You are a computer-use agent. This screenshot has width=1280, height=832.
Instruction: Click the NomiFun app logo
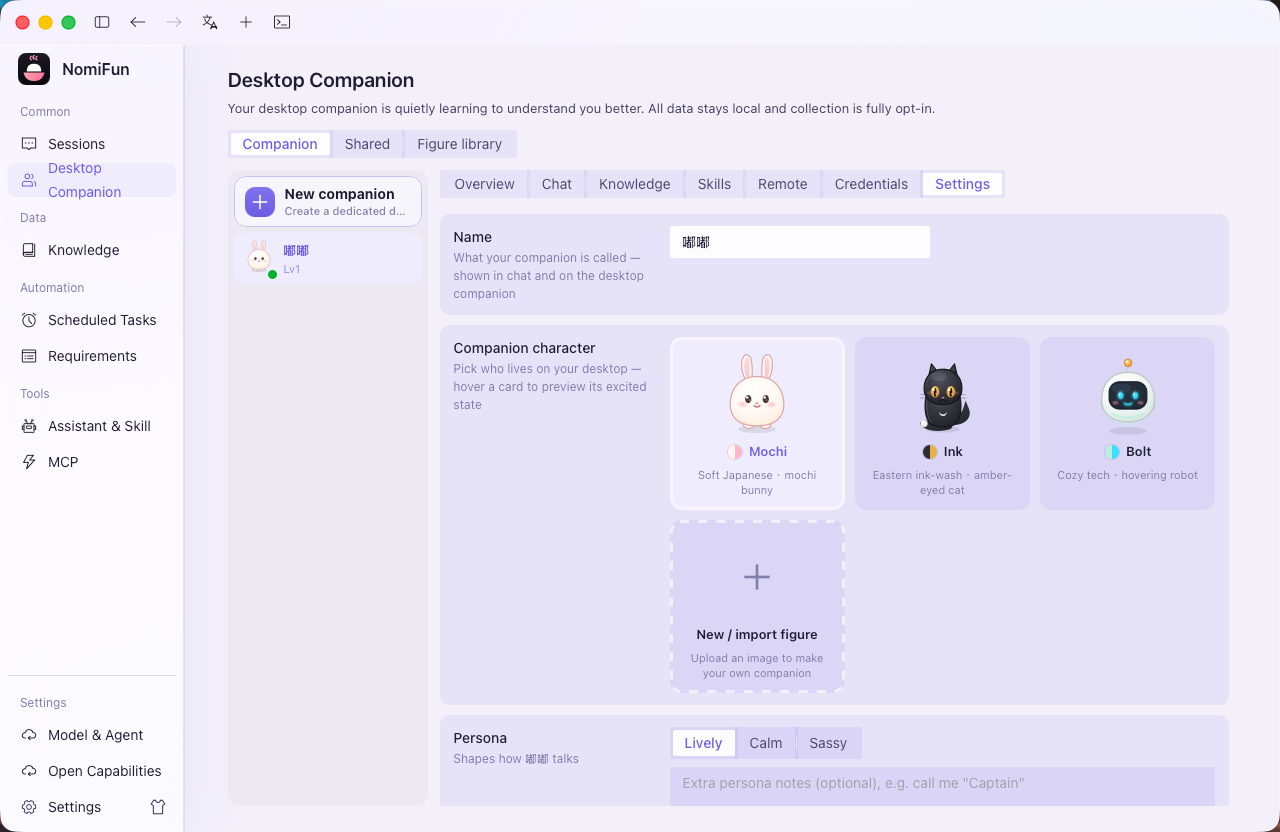point(34,69)
